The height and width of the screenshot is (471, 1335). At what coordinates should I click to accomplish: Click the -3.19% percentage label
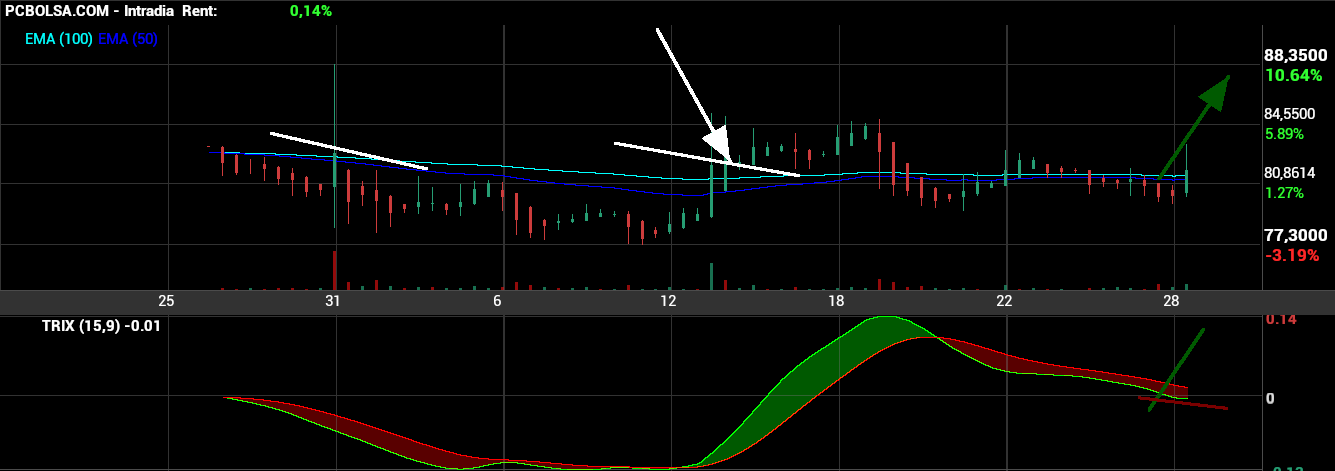1291,255
